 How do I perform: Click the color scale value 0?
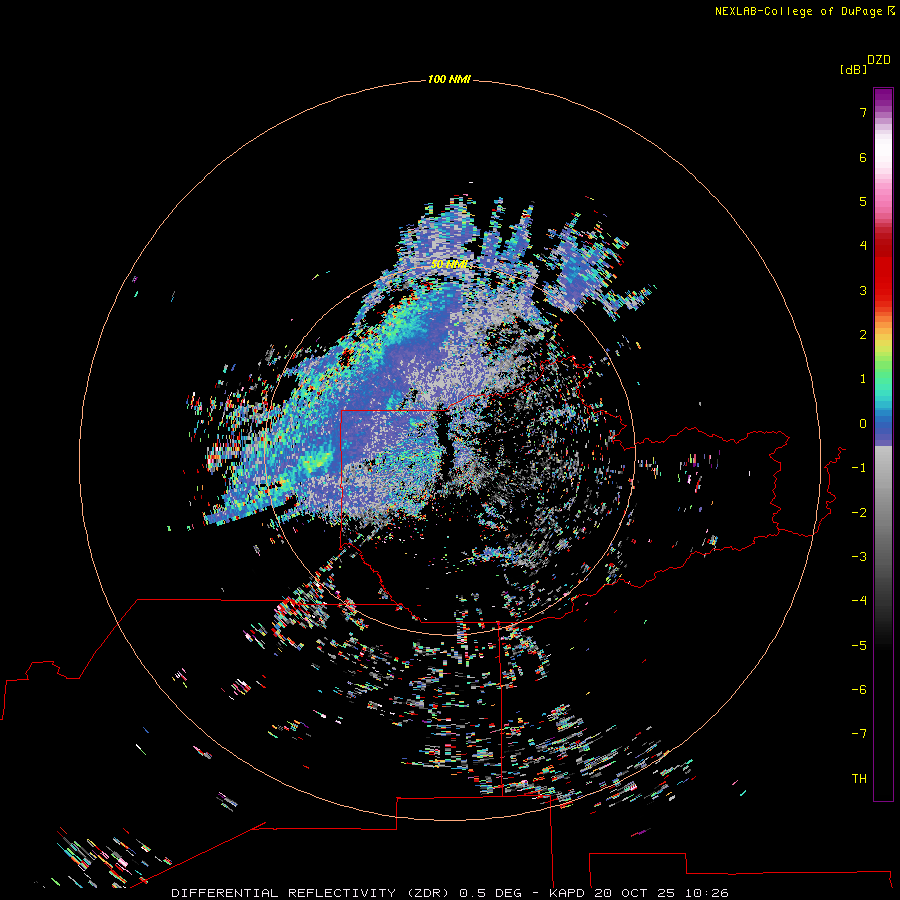click(863, 424)
